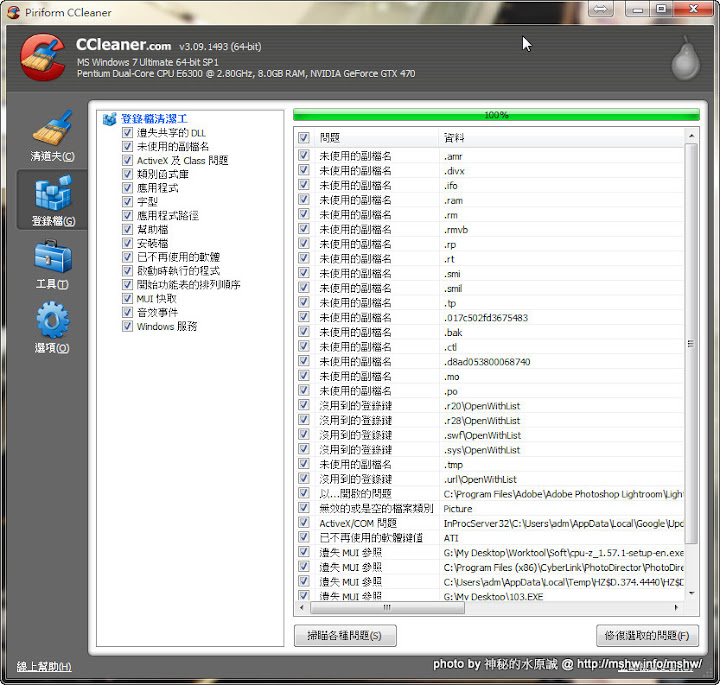Uncheck the .rmvb result row
The height and width of the screenshot is (685, 720).
point(304,229)
